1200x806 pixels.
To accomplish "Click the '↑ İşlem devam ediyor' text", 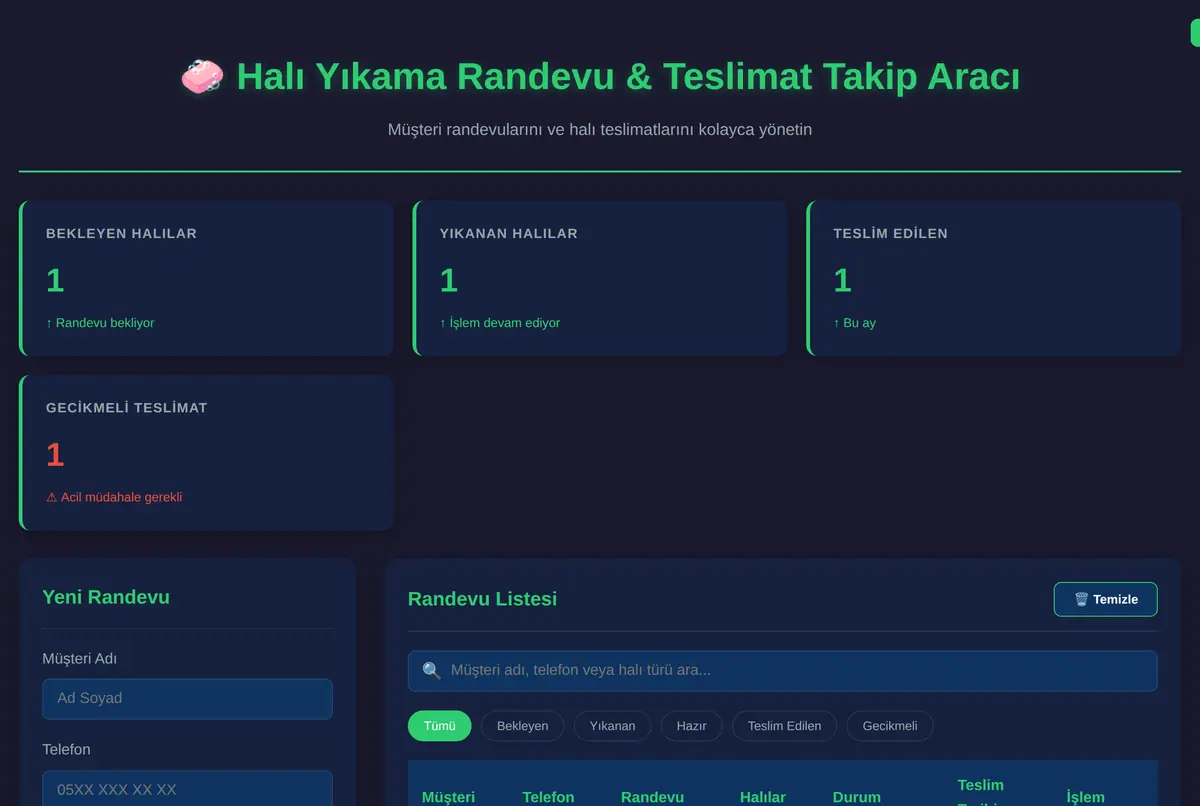I will tap(500, 323).
